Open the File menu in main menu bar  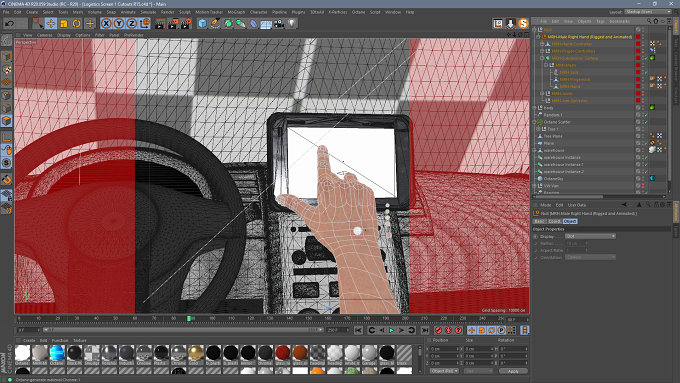[x=6, y=12]
